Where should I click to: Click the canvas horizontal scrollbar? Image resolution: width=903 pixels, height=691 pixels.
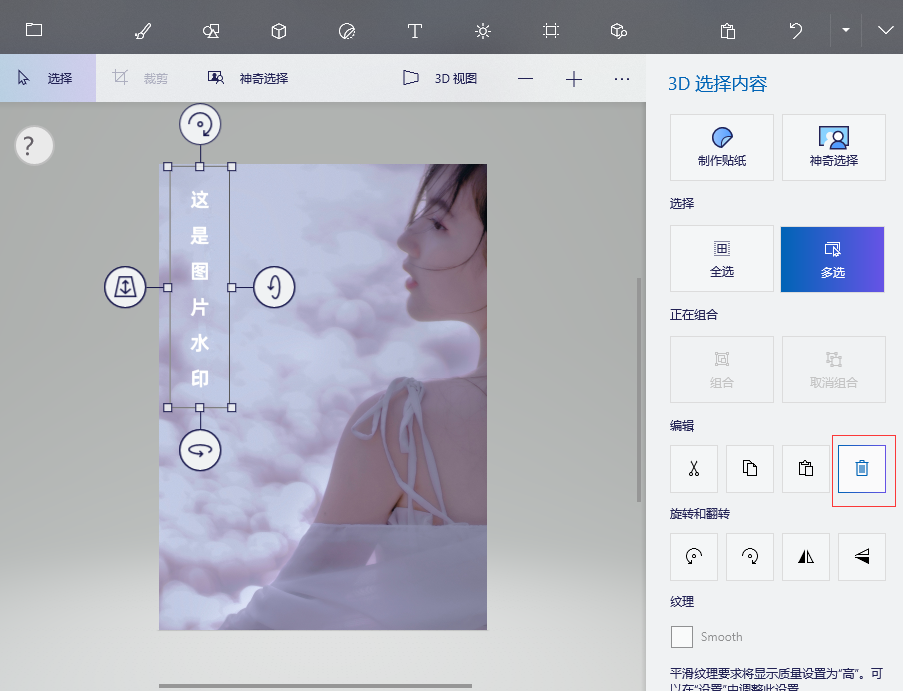pyautogui.click(x=315, y=686)
